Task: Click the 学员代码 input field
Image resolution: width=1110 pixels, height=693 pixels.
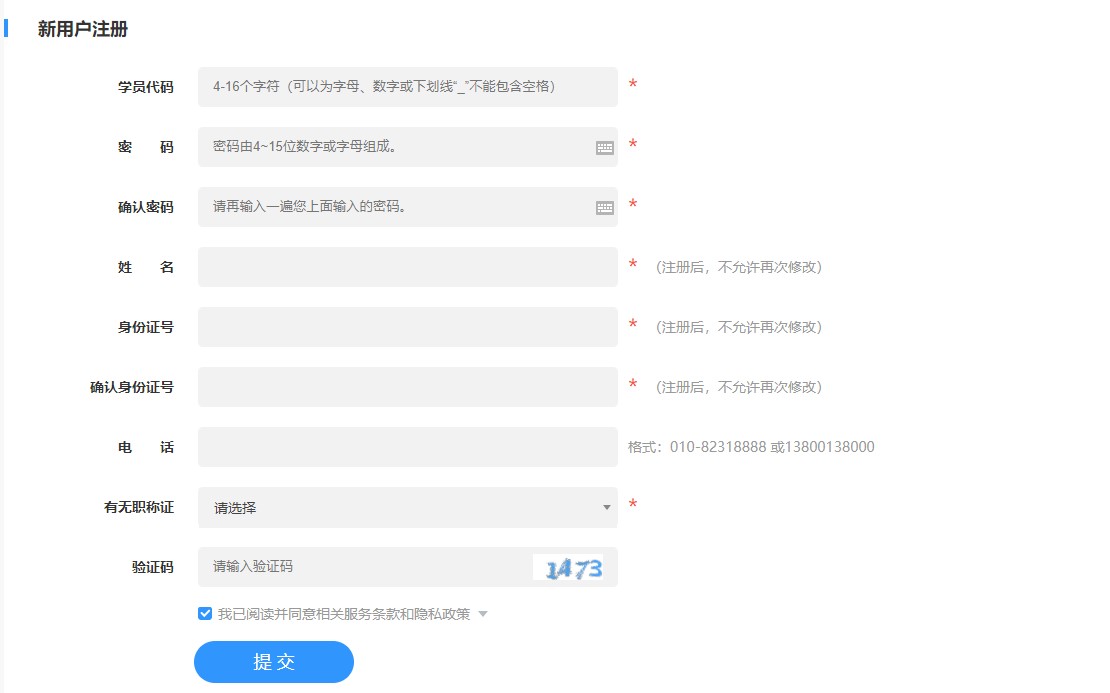Action: pos(400,87)
